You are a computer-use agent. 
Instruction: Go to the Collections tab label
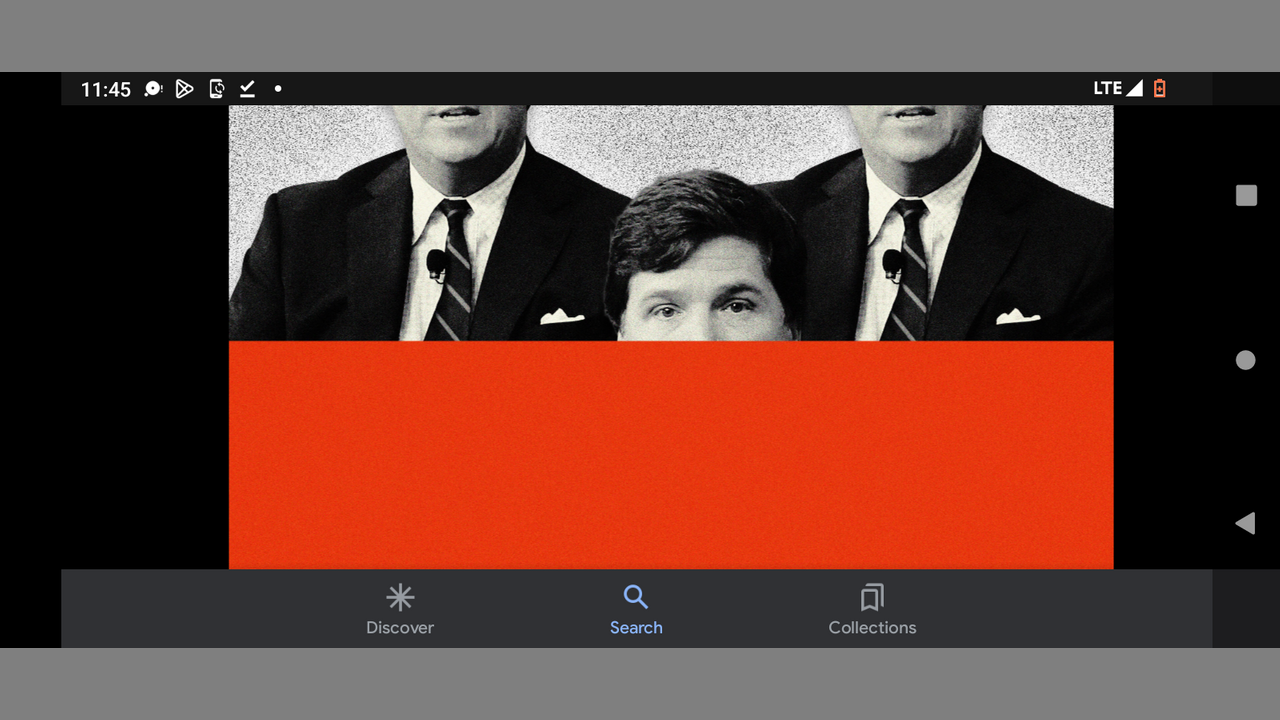pos(872,628)
